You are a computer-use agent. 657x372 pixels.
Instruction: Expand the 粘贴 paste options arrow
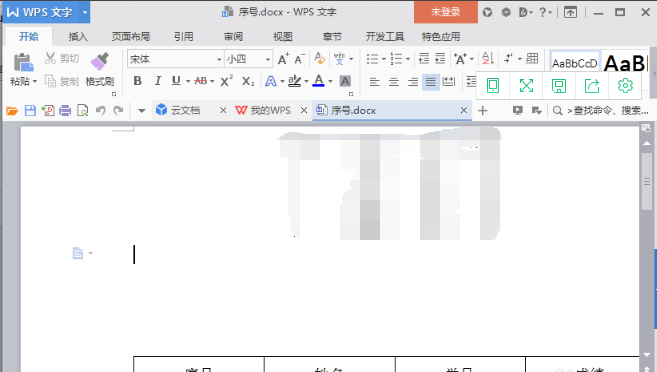point(35,81)
